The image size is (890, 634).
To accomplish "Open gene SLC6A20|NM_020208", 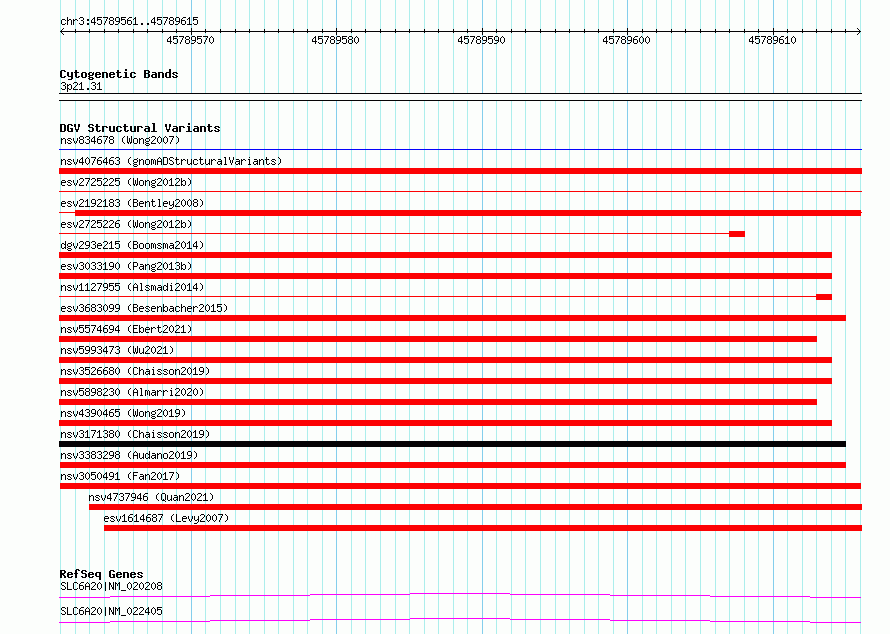I will pos(111,587).
